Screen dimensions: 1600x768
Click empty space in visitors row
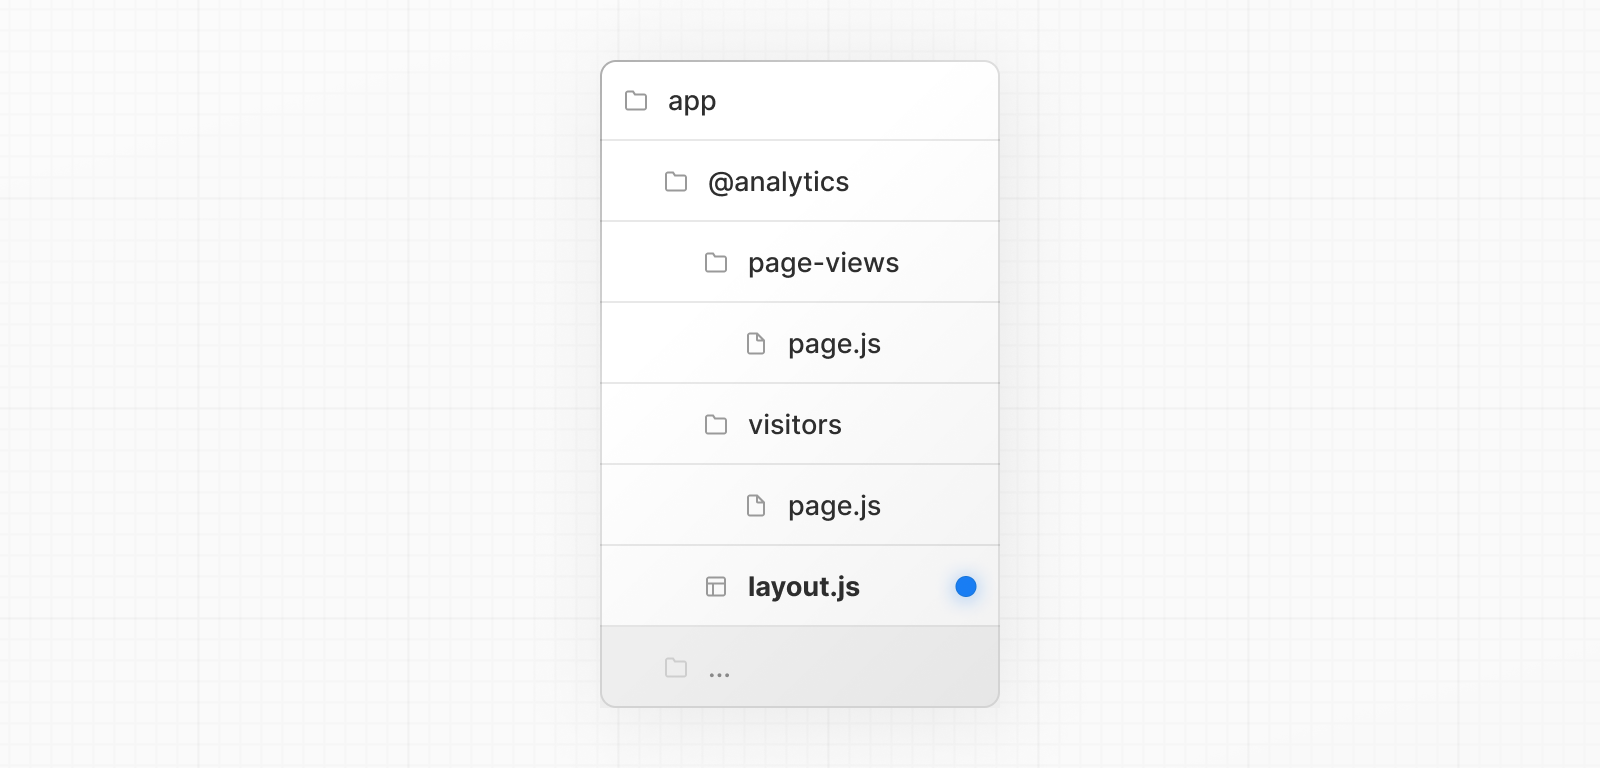point(920,425)
